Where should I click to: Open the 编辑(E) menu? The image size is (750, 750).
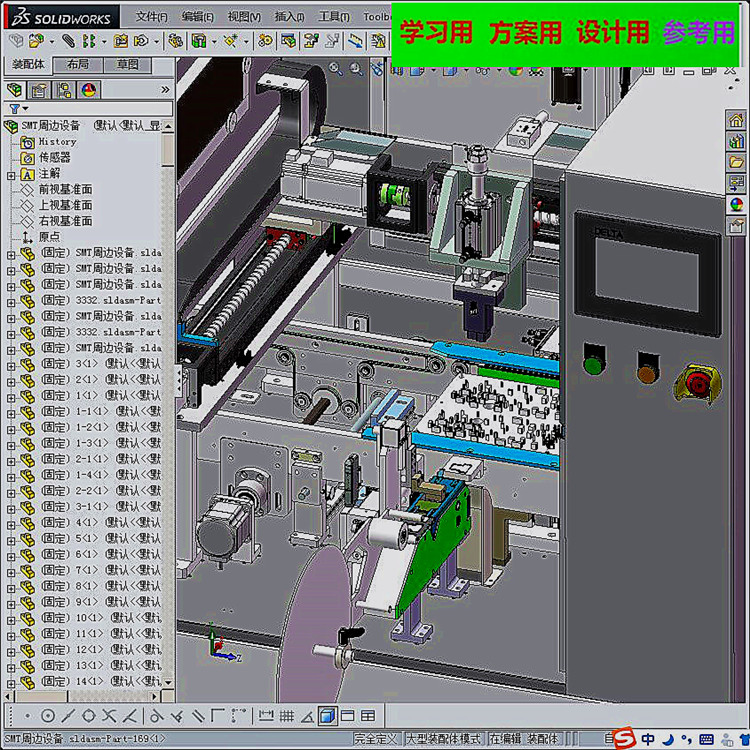pos(197,17)
